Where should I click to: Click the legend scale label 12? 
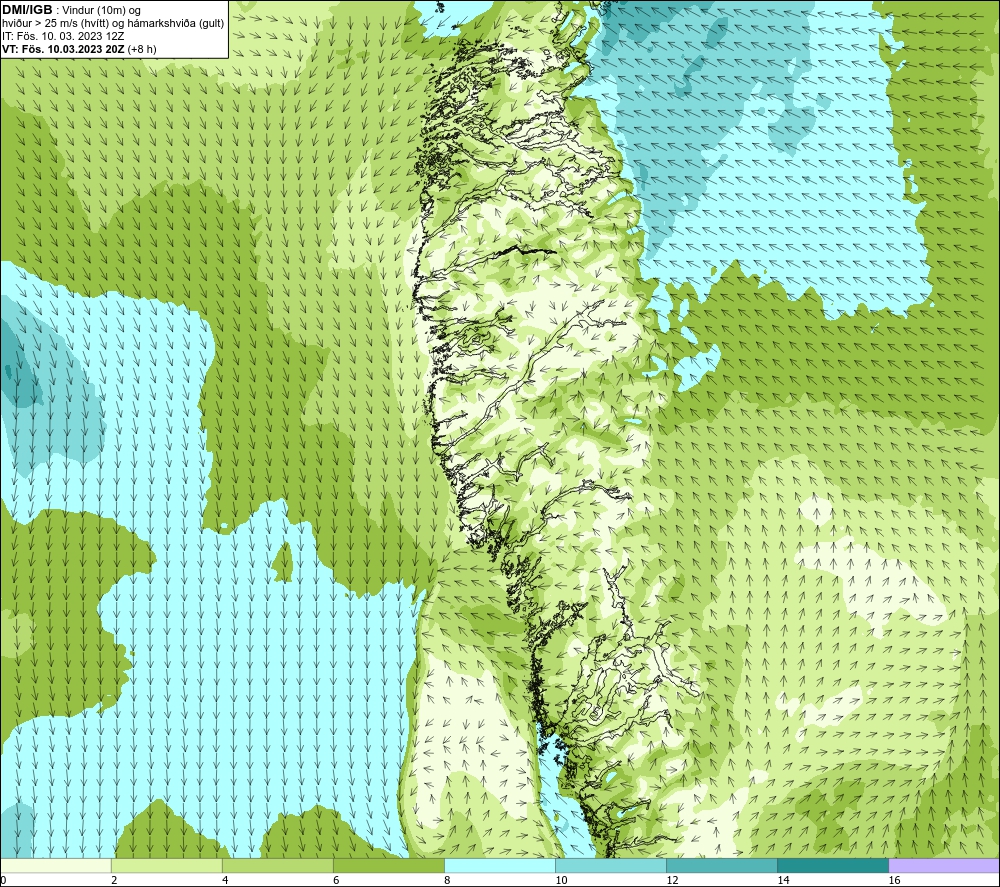(x=672, y=880)
